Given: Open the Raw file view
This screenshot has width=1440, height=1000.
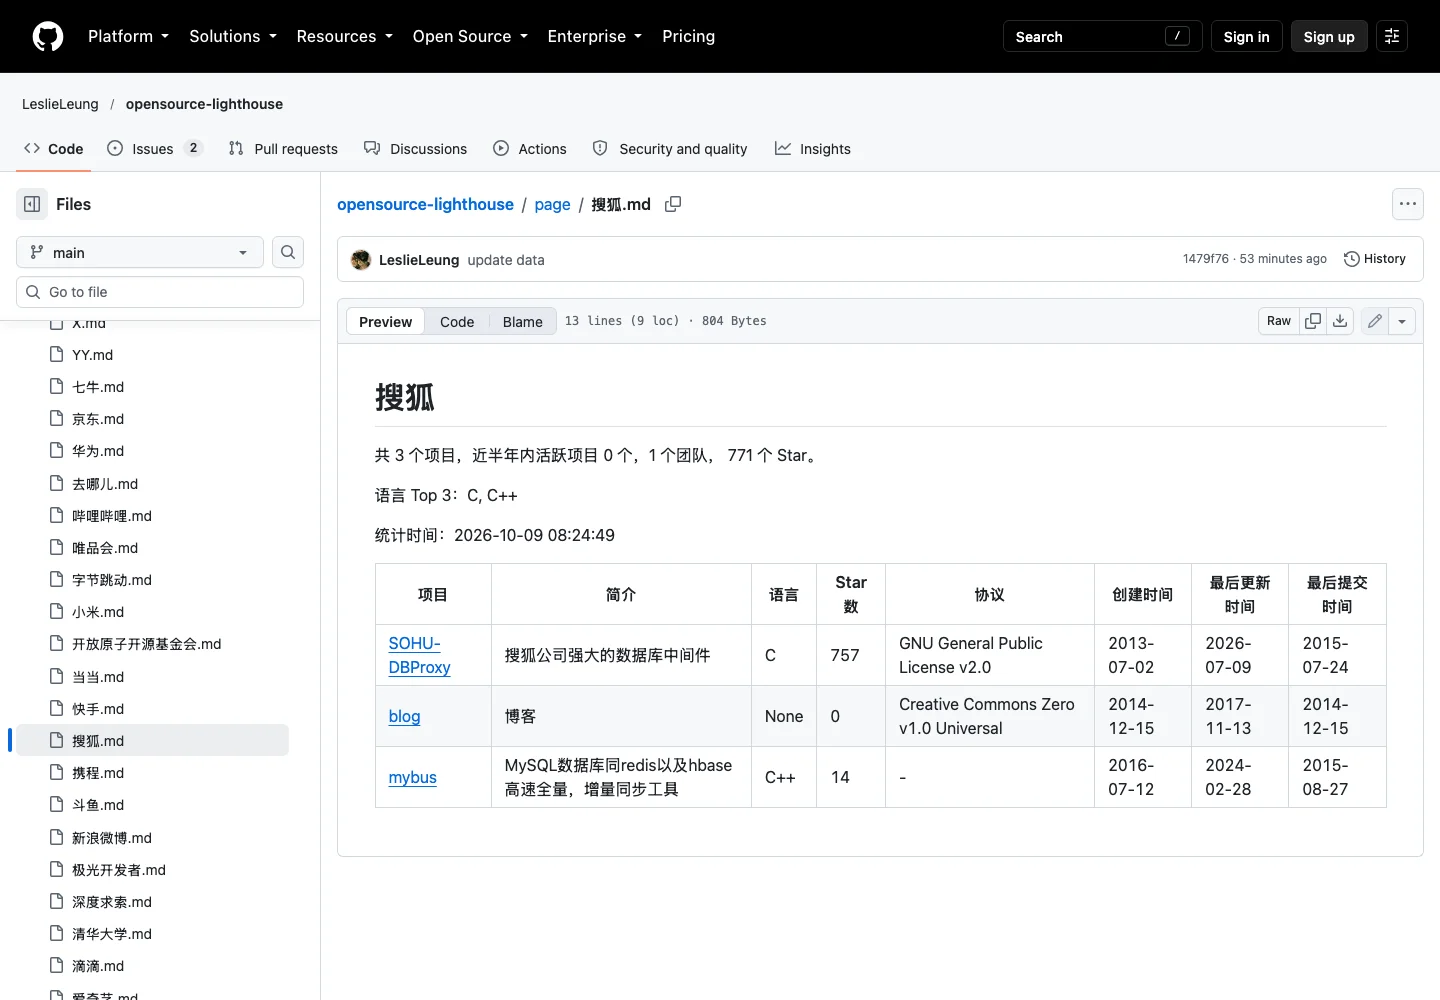Looking at the screenshot, I should [x=1279, y=321].
